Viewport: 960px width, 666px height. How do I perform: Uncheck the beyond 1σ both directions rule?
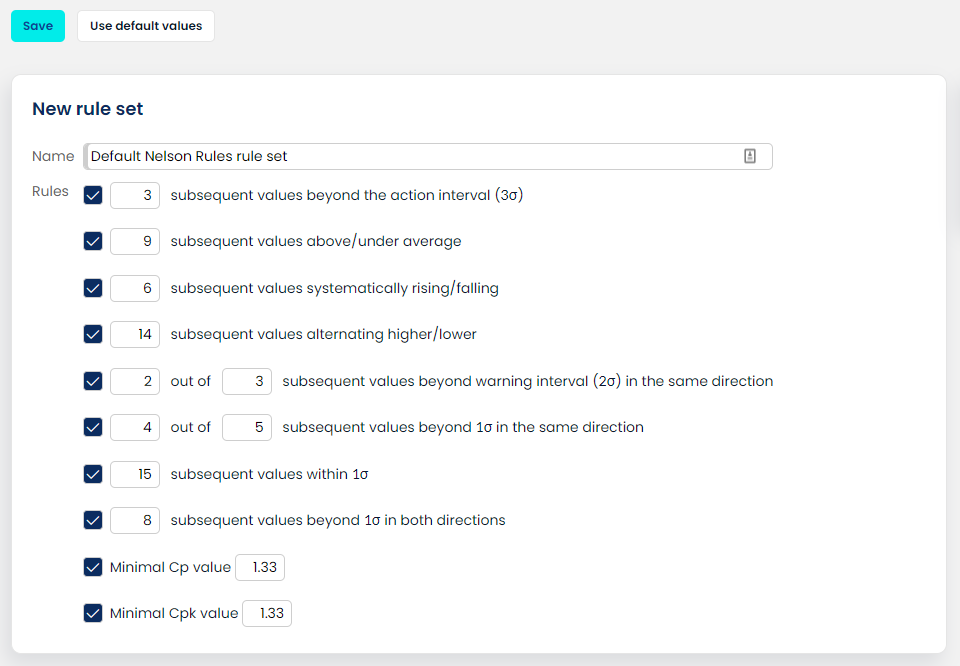(x=93, y=520)
